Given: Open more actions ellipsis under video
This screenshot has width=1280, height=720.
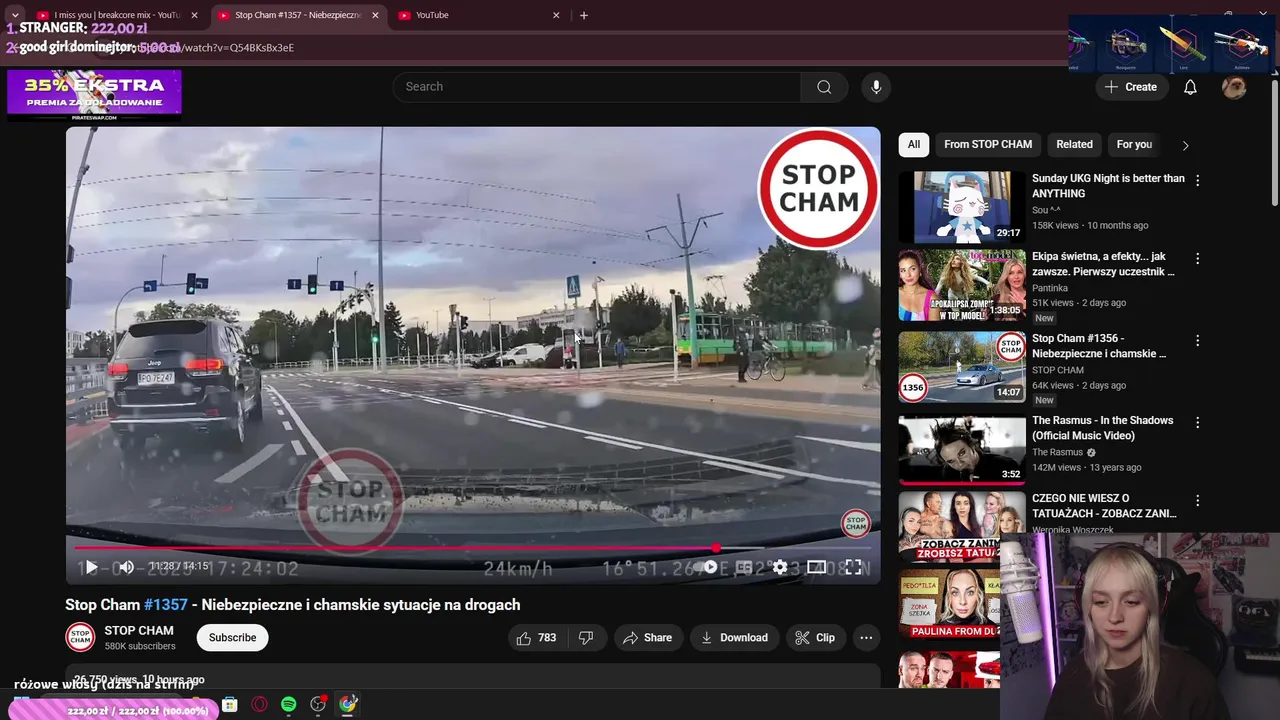Looking at the screenshot, I should pyautogui.click(x=866, y=637).
